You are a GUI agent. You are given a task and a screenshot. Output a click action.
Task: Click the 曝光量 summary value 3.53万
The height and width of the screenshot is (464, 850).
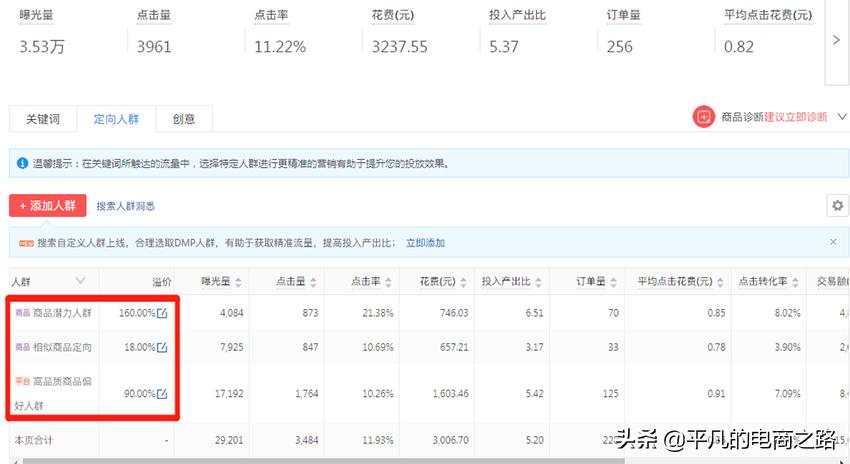coord(42,47)
